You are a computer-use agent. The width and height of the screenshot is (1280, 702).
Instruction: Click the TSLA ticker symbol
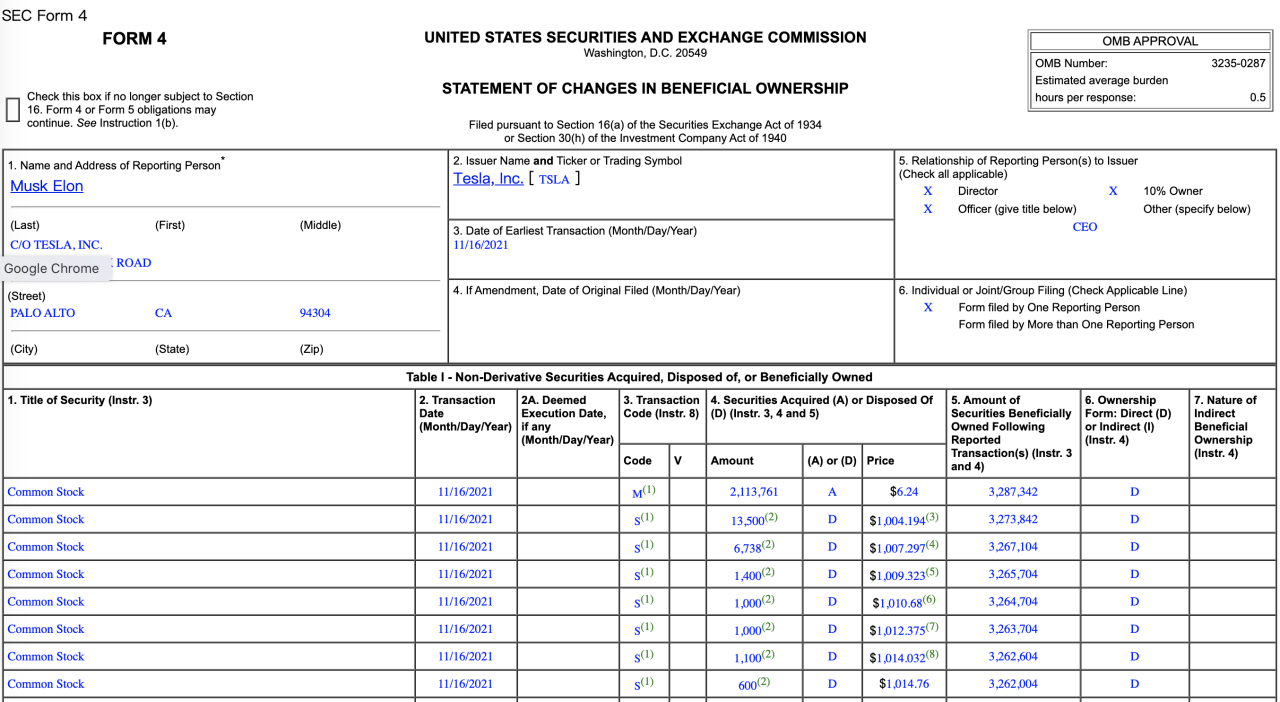553,180
